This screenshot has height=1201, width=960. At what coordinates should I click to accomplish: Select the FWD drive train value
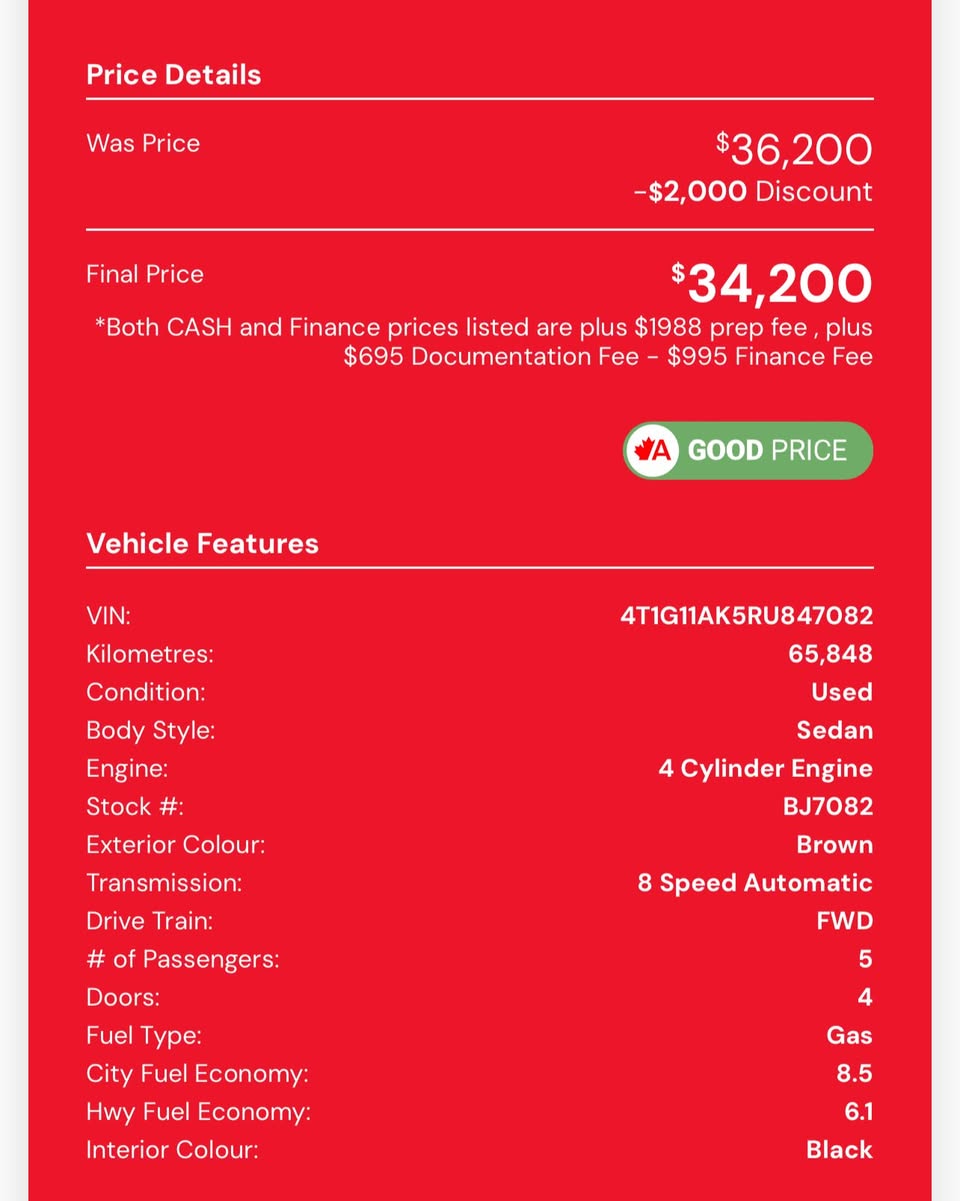point(845,921)
